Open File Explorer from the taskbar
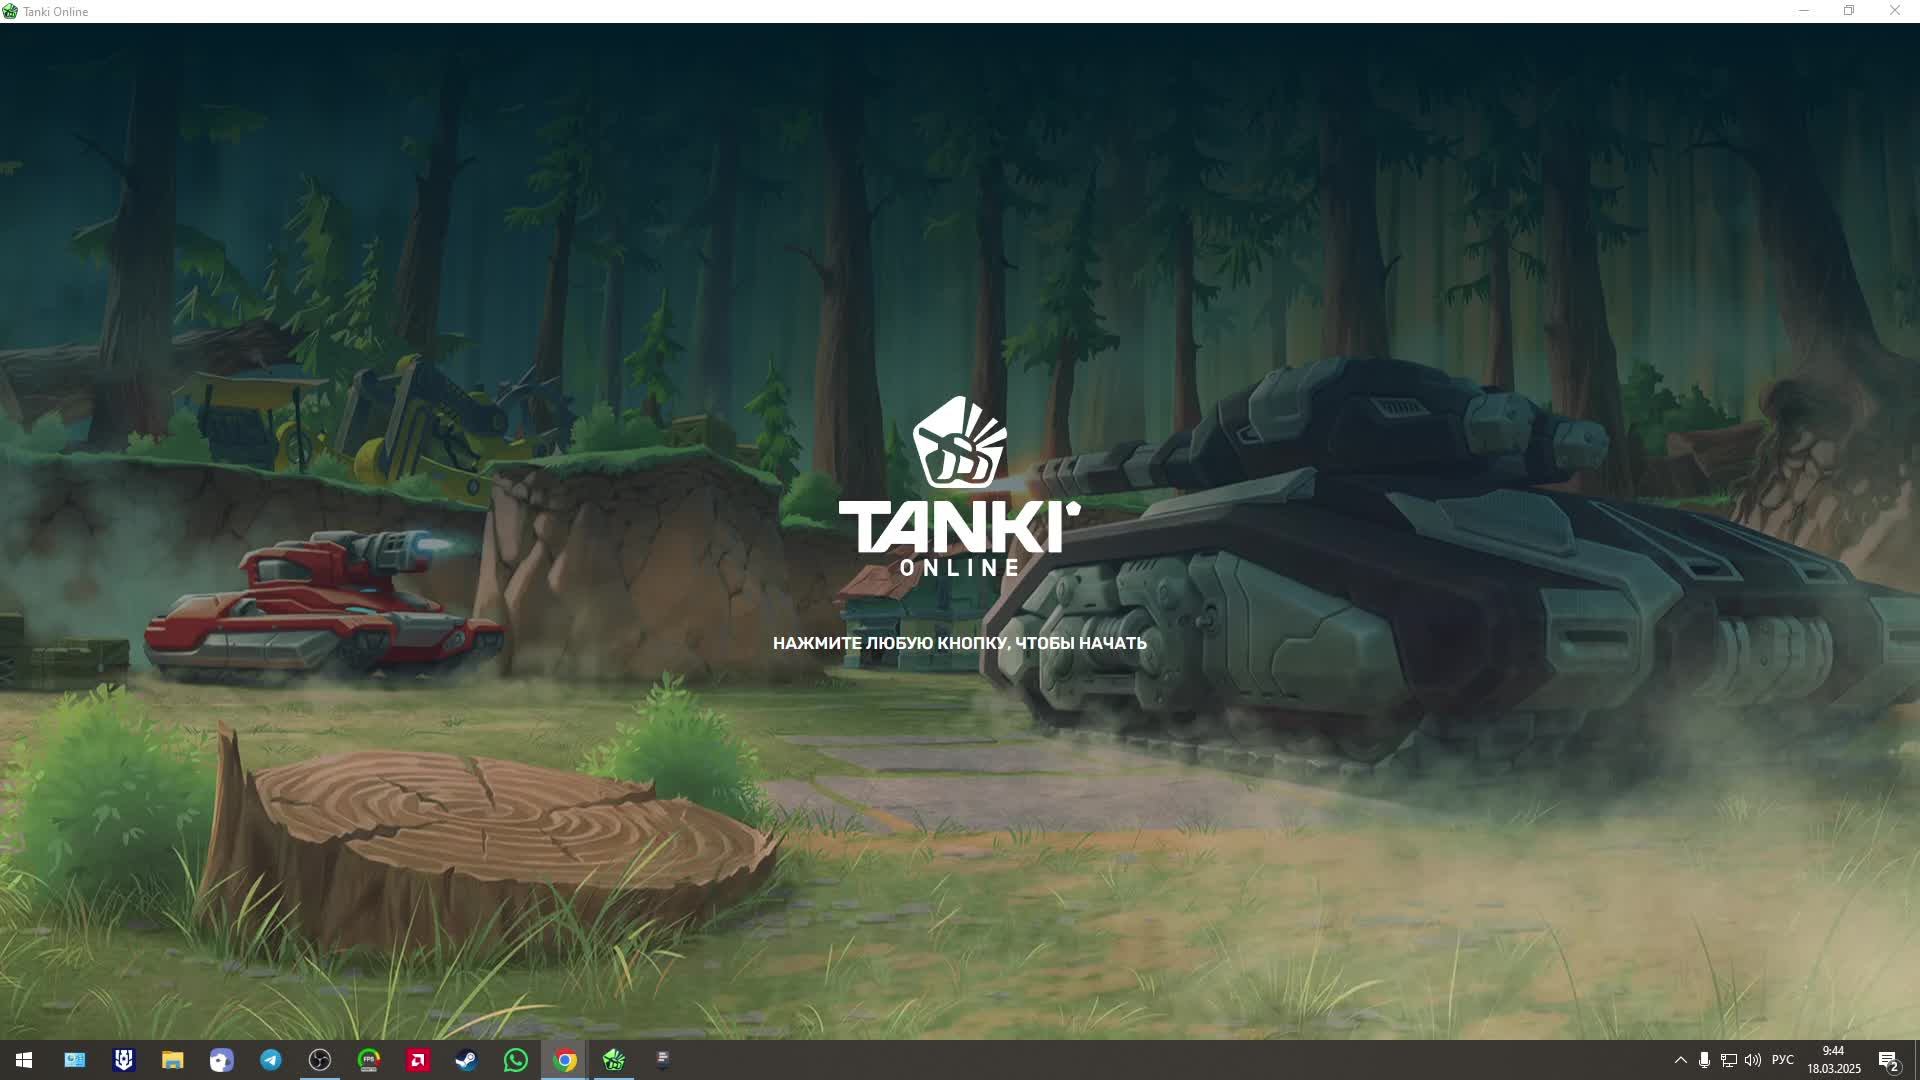1920x1080 pixels. [173, 1060]
